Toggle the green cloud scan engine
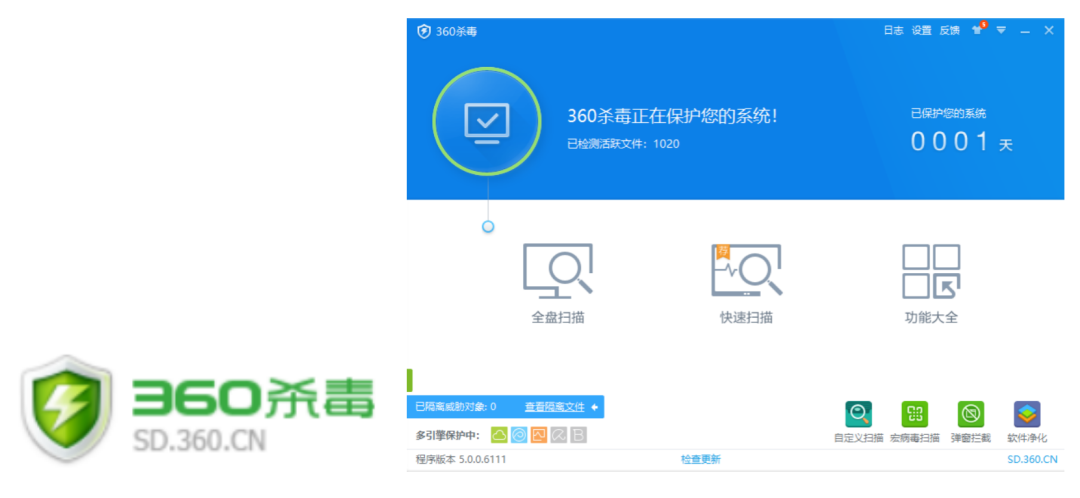This screenshot has height=498, width=1080. 499,435
